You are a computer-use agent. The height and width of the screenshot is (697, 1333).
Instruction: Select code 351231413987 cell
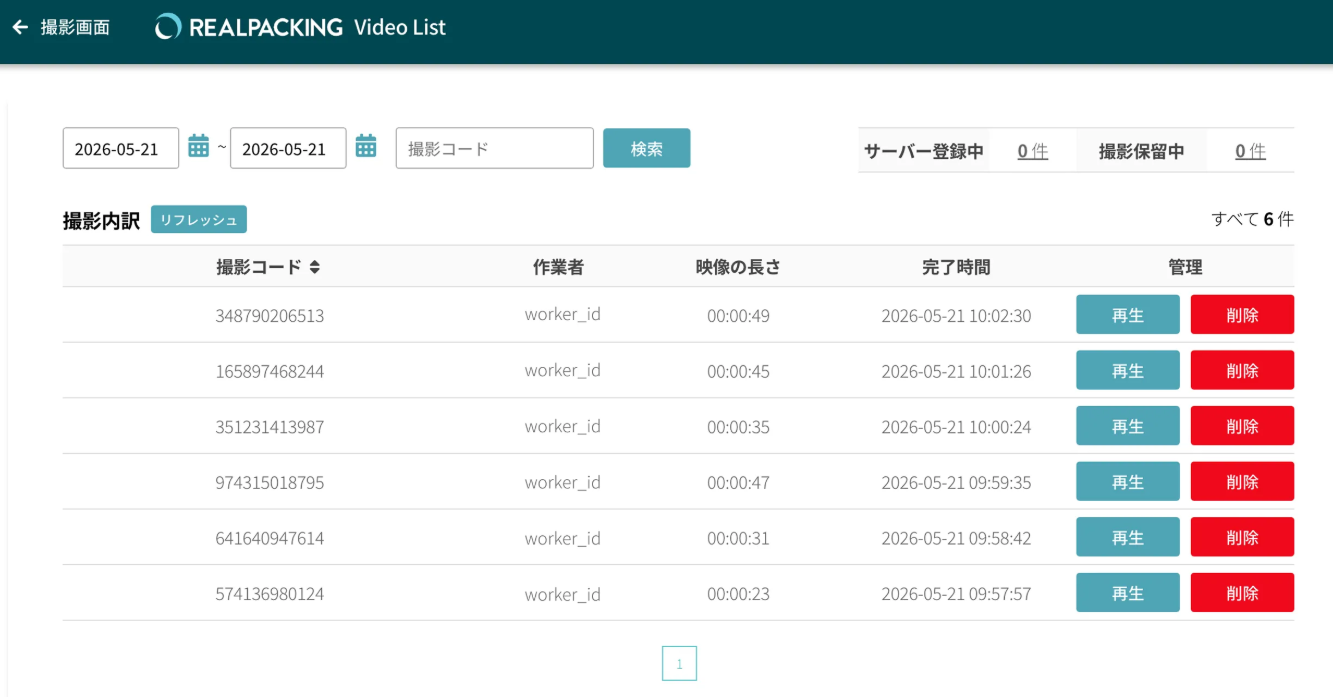coord(269,427)
